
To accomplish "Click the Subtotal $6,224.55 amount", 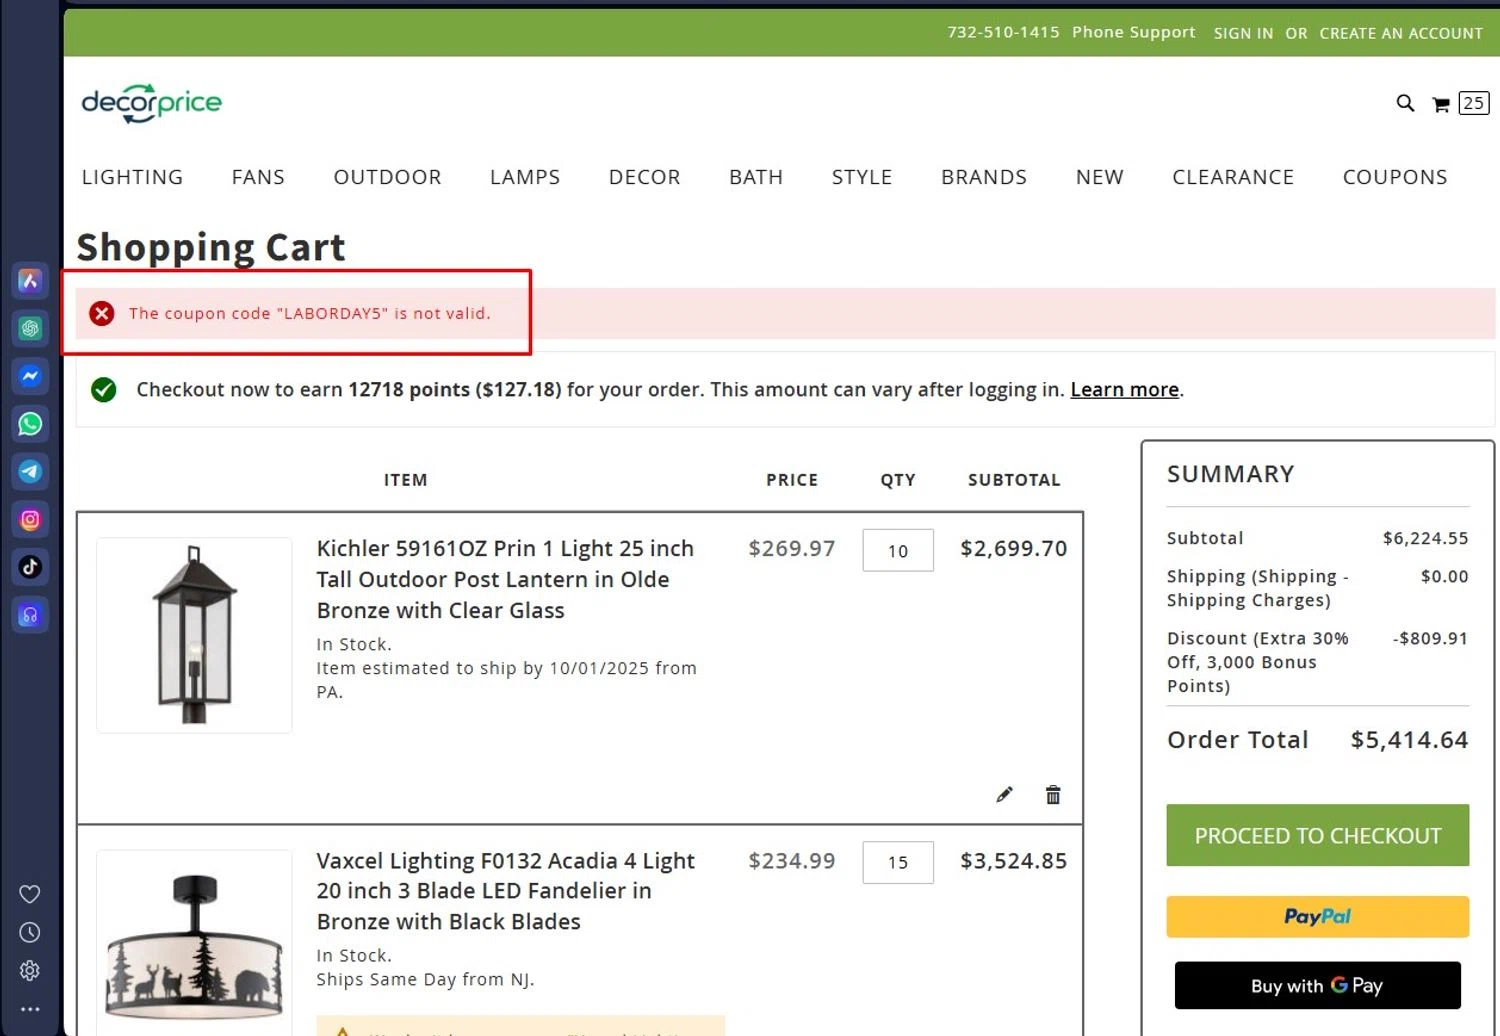I will (x=1425, y=538).
